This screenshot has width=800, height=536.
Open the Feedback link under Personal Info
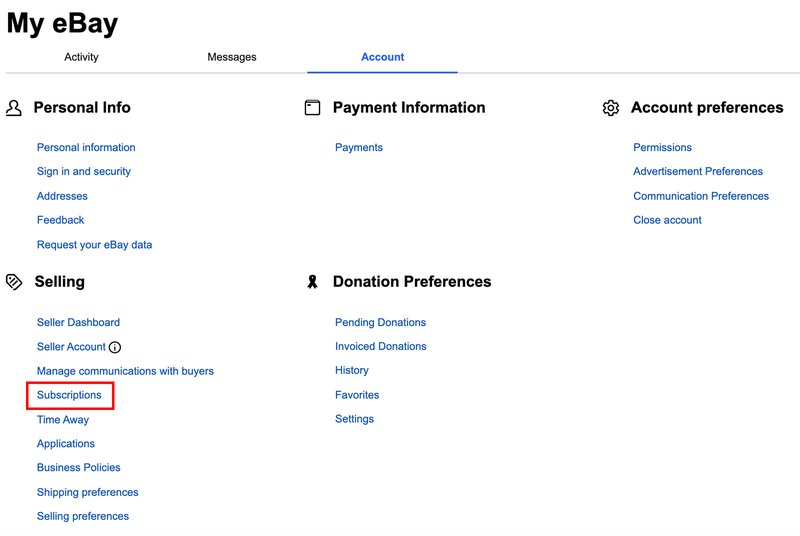point(60,220)
